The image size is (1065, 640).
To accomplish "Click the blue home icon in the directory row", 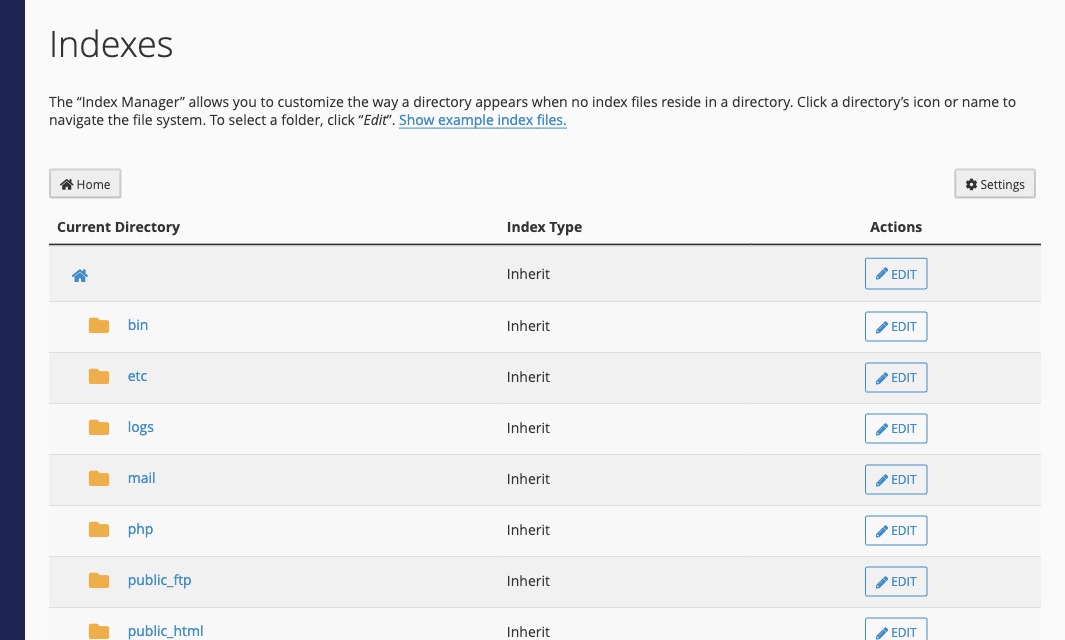I will pos(80,275).
